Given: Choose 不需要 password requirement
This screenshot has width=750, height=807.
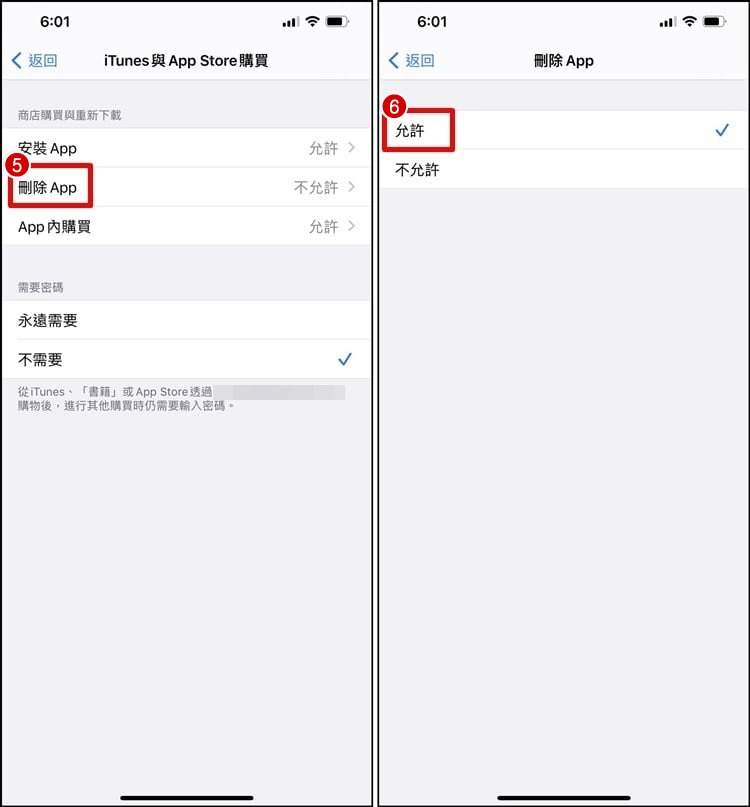Looking at the screenshot, I should tap(186, 359).
